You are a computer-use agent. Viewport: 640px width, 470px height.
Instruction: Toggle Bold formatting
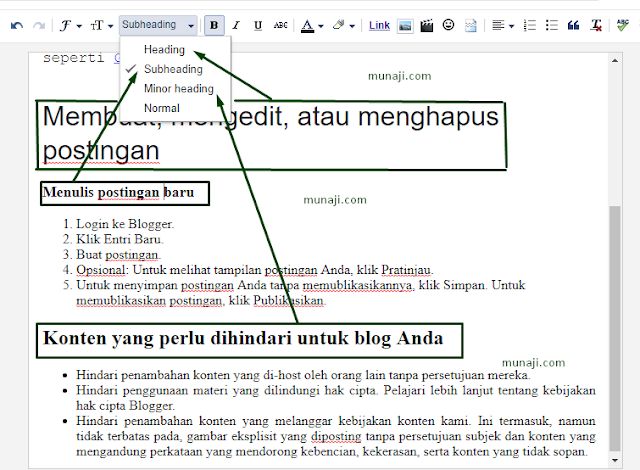click(214, 25)
